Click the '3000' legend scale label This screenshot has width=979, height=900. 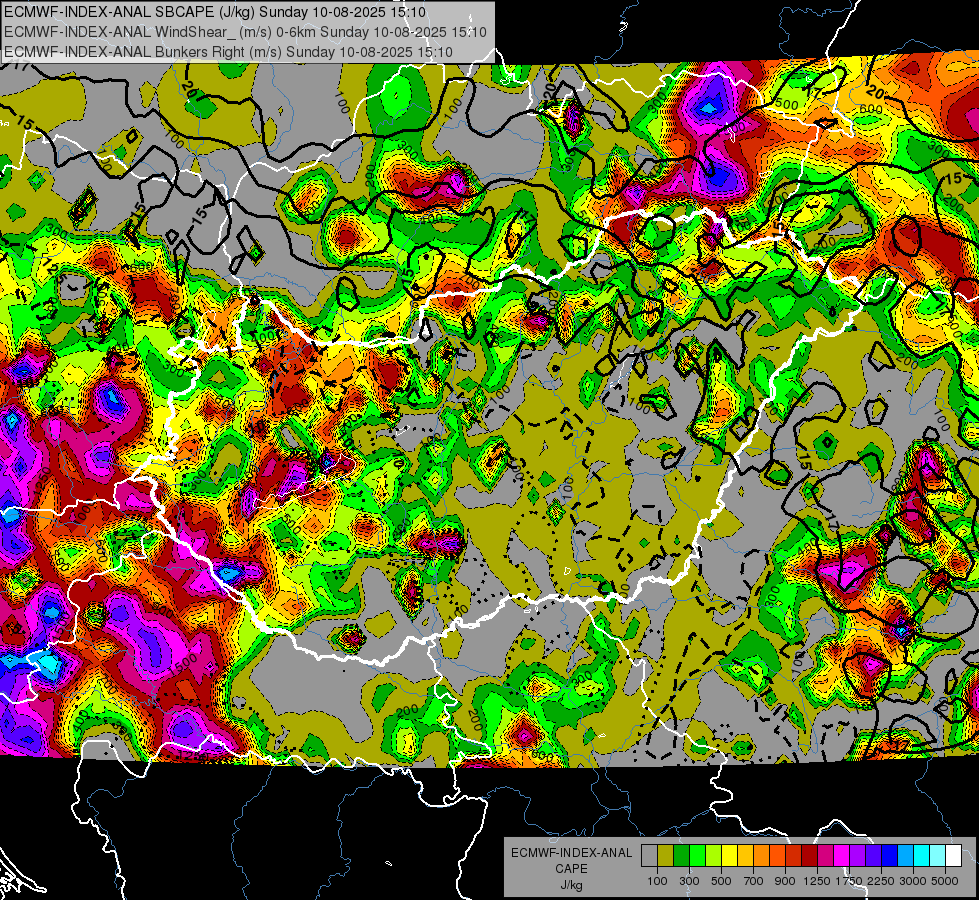pyautogui.click(x=913, y=881)
